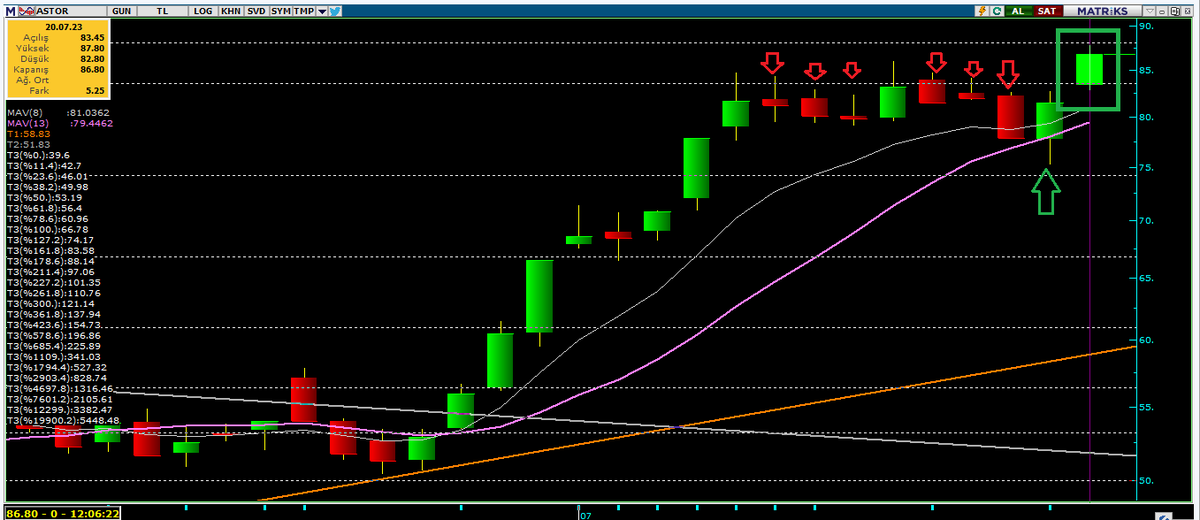Click the latest green candle near 86
1200x520 pixels.
click(x=1089, y=69)
